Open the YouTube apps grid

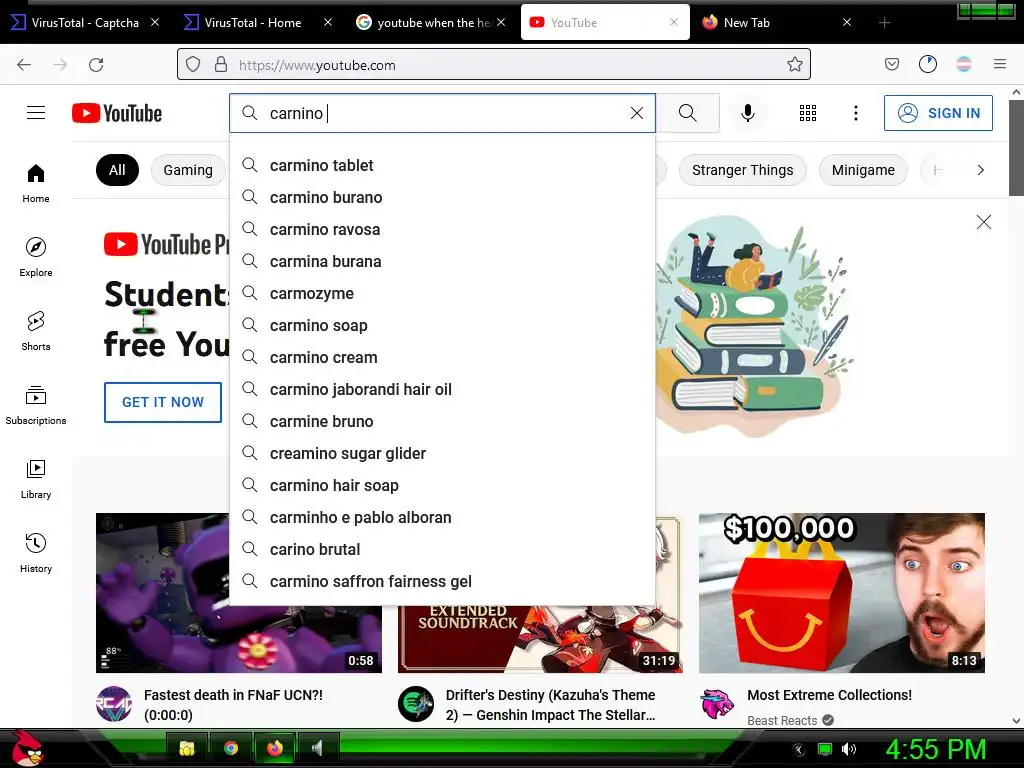(x=808, y=113)
